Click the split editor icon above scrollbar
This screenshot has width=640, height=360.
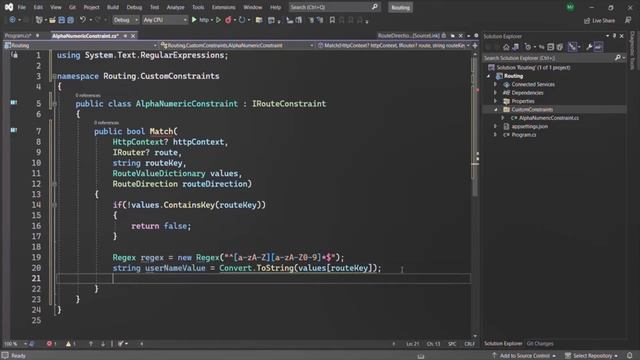coord(475,45)
